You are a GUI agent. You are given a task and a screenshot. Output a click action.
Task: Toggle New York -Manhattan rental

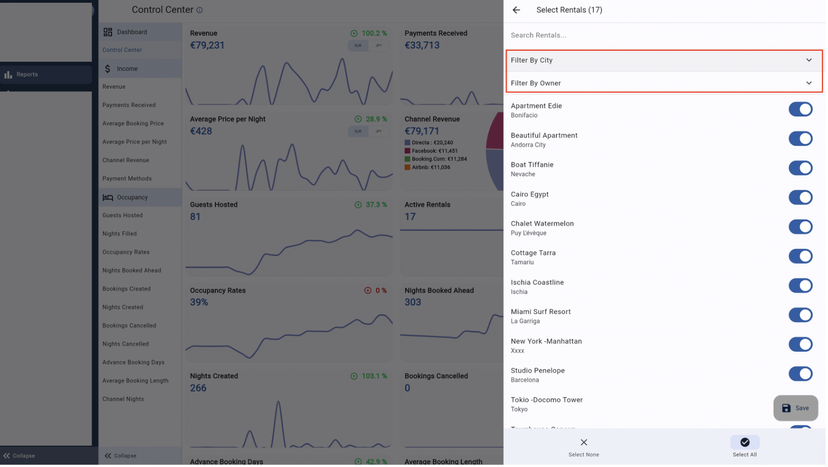pyautogui.click(x=802, y=345)
